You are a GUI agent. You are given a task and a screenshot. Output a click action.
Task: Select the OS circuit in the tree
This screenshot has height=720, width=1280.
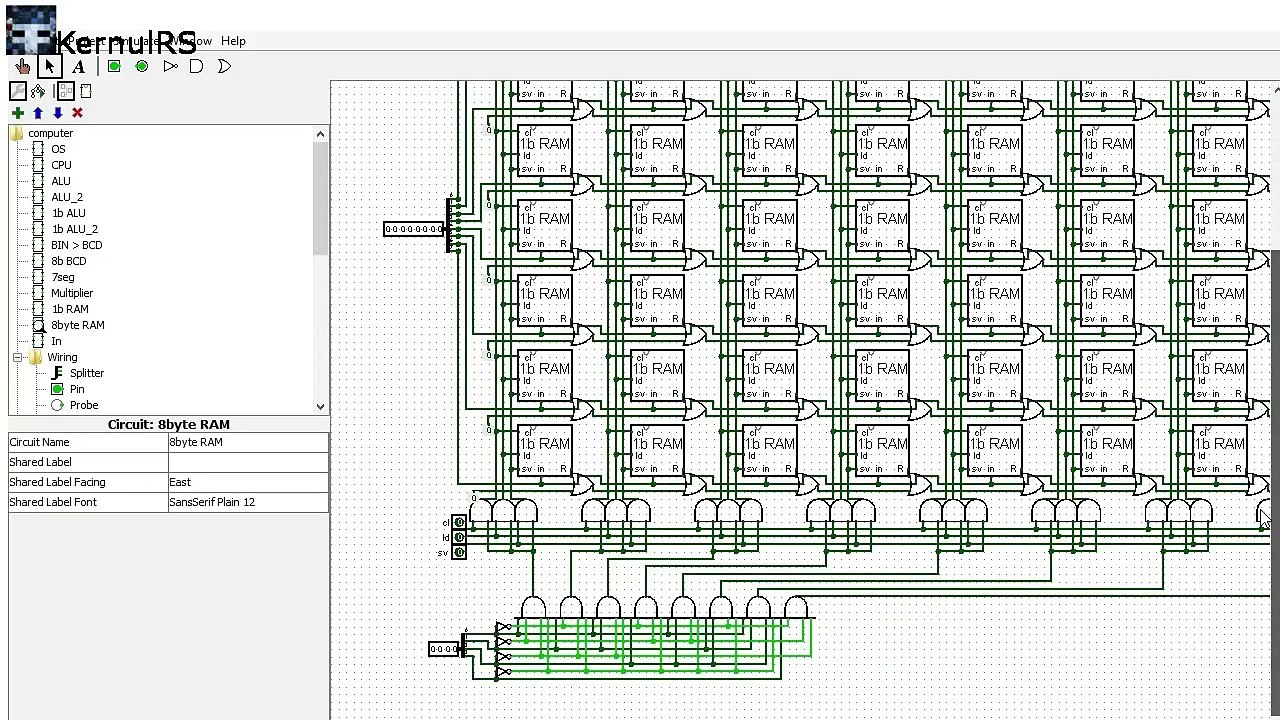(x=58, y=149)
